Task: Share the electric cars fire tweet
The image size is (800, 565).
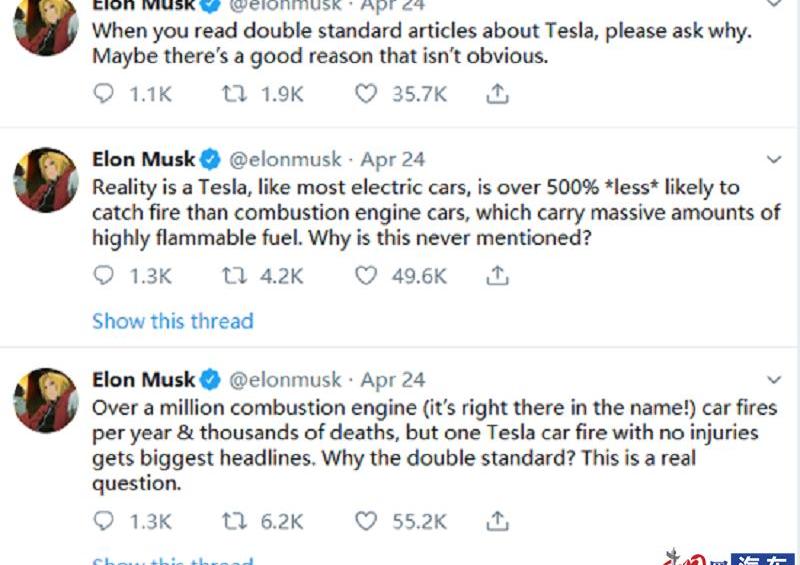Action: coord(497,275)
